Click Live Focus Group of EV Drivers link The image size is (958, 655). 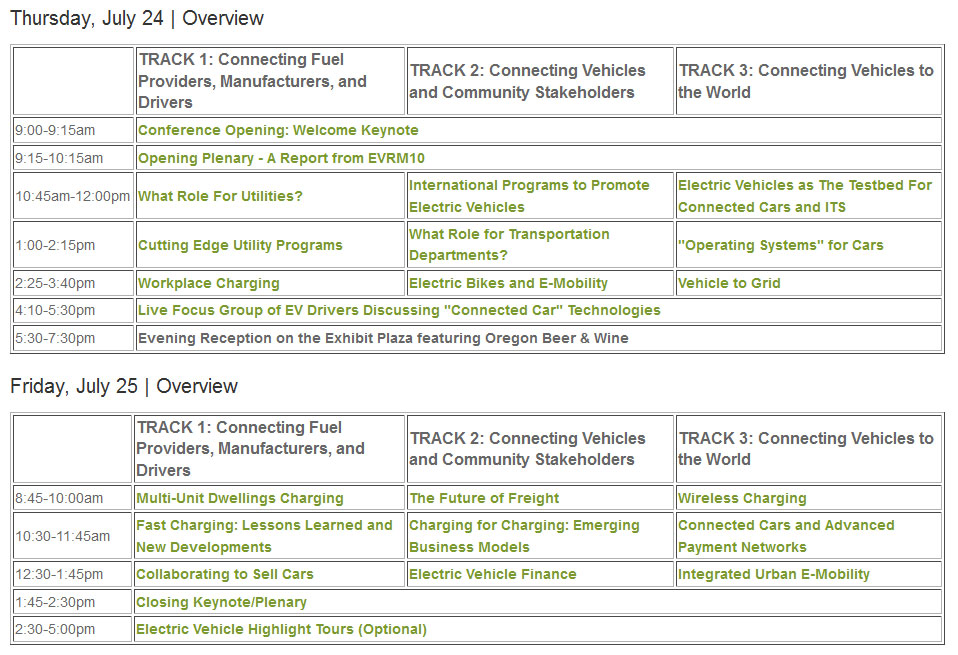coord(399,310)
